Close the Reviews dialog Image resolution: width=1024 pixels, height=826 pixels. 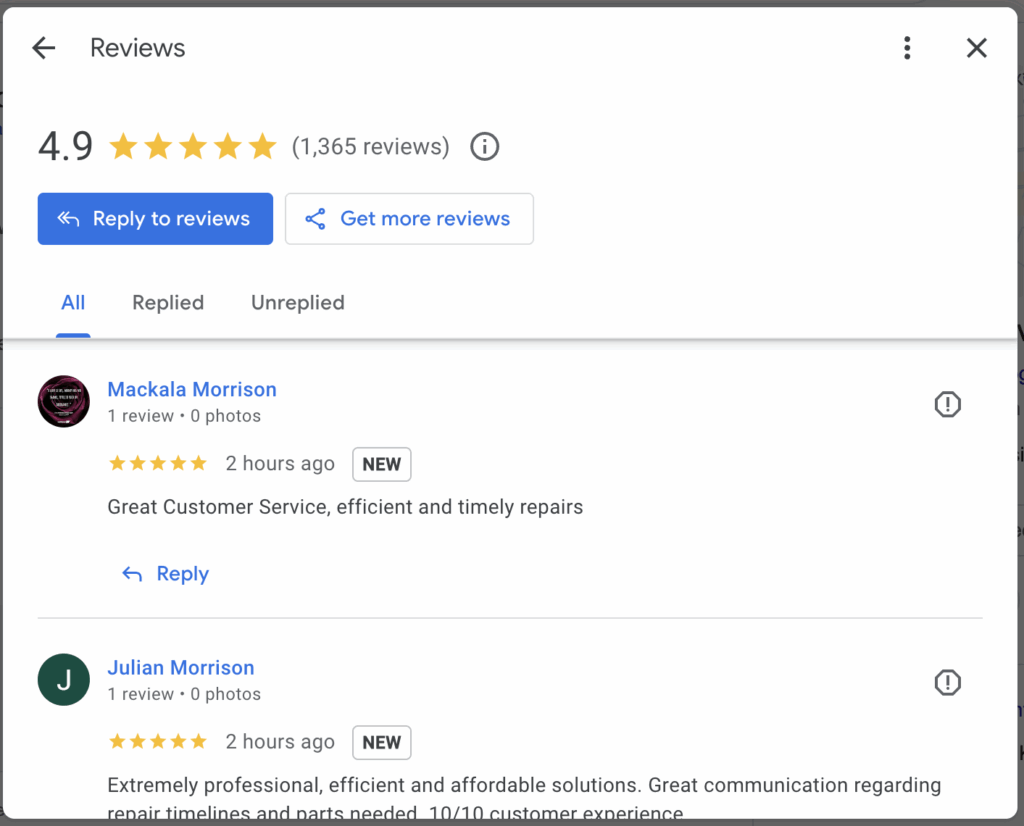click(976, 48)
